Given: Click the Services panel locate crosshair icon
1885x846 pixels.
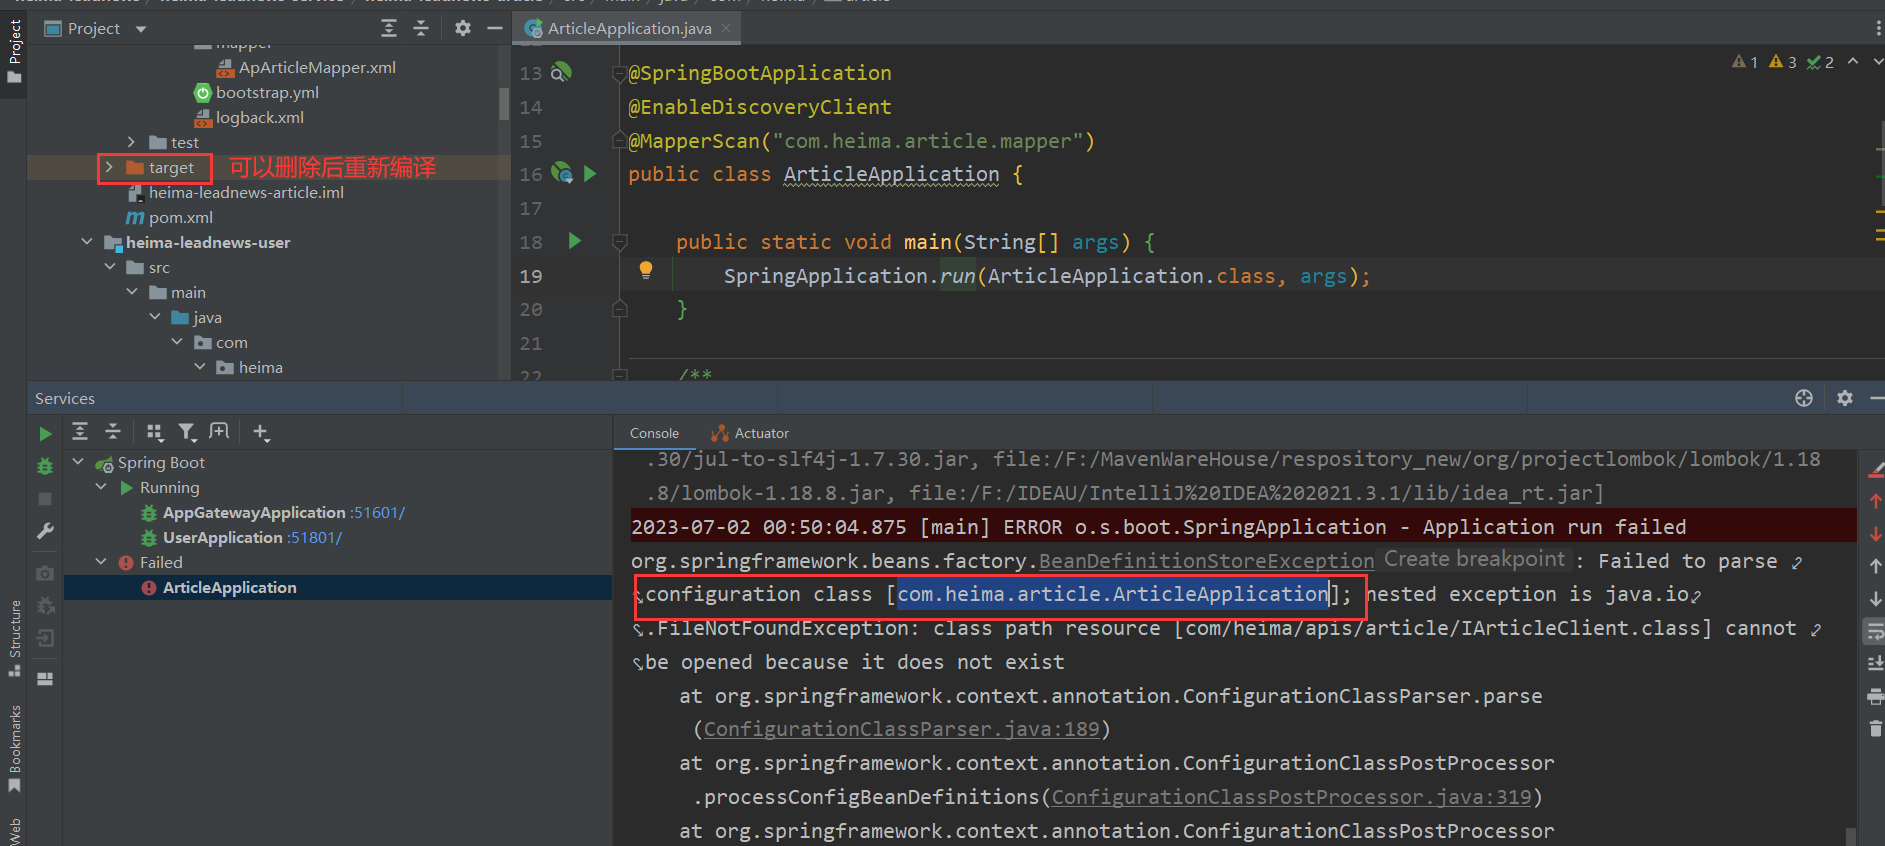Looking at the screenshot, I should tap(1804, 398).
